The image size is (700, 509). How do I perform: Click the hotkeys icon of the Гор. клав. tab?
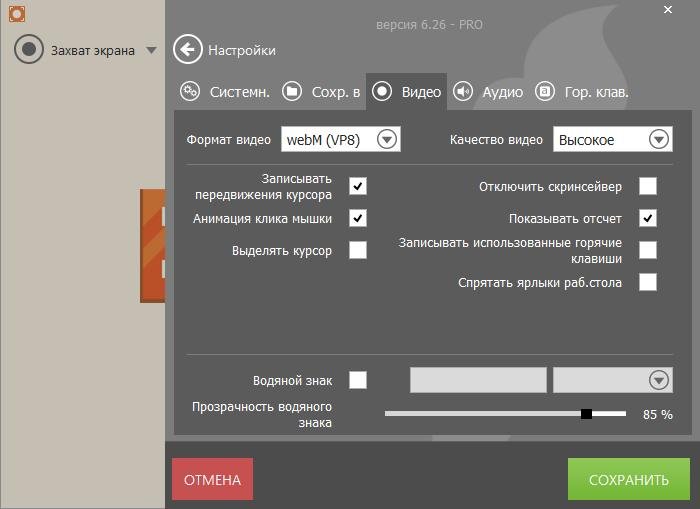pyautogui.click(x=545, y=92)
